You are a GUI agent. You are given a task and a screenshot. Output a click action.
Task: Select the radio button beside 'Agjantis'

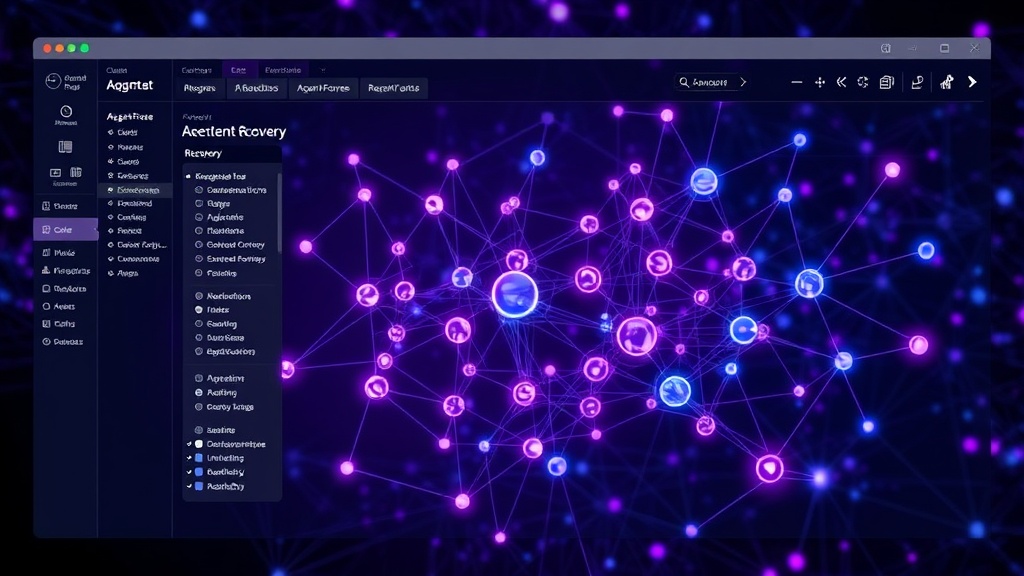click(x=199, y=217)
